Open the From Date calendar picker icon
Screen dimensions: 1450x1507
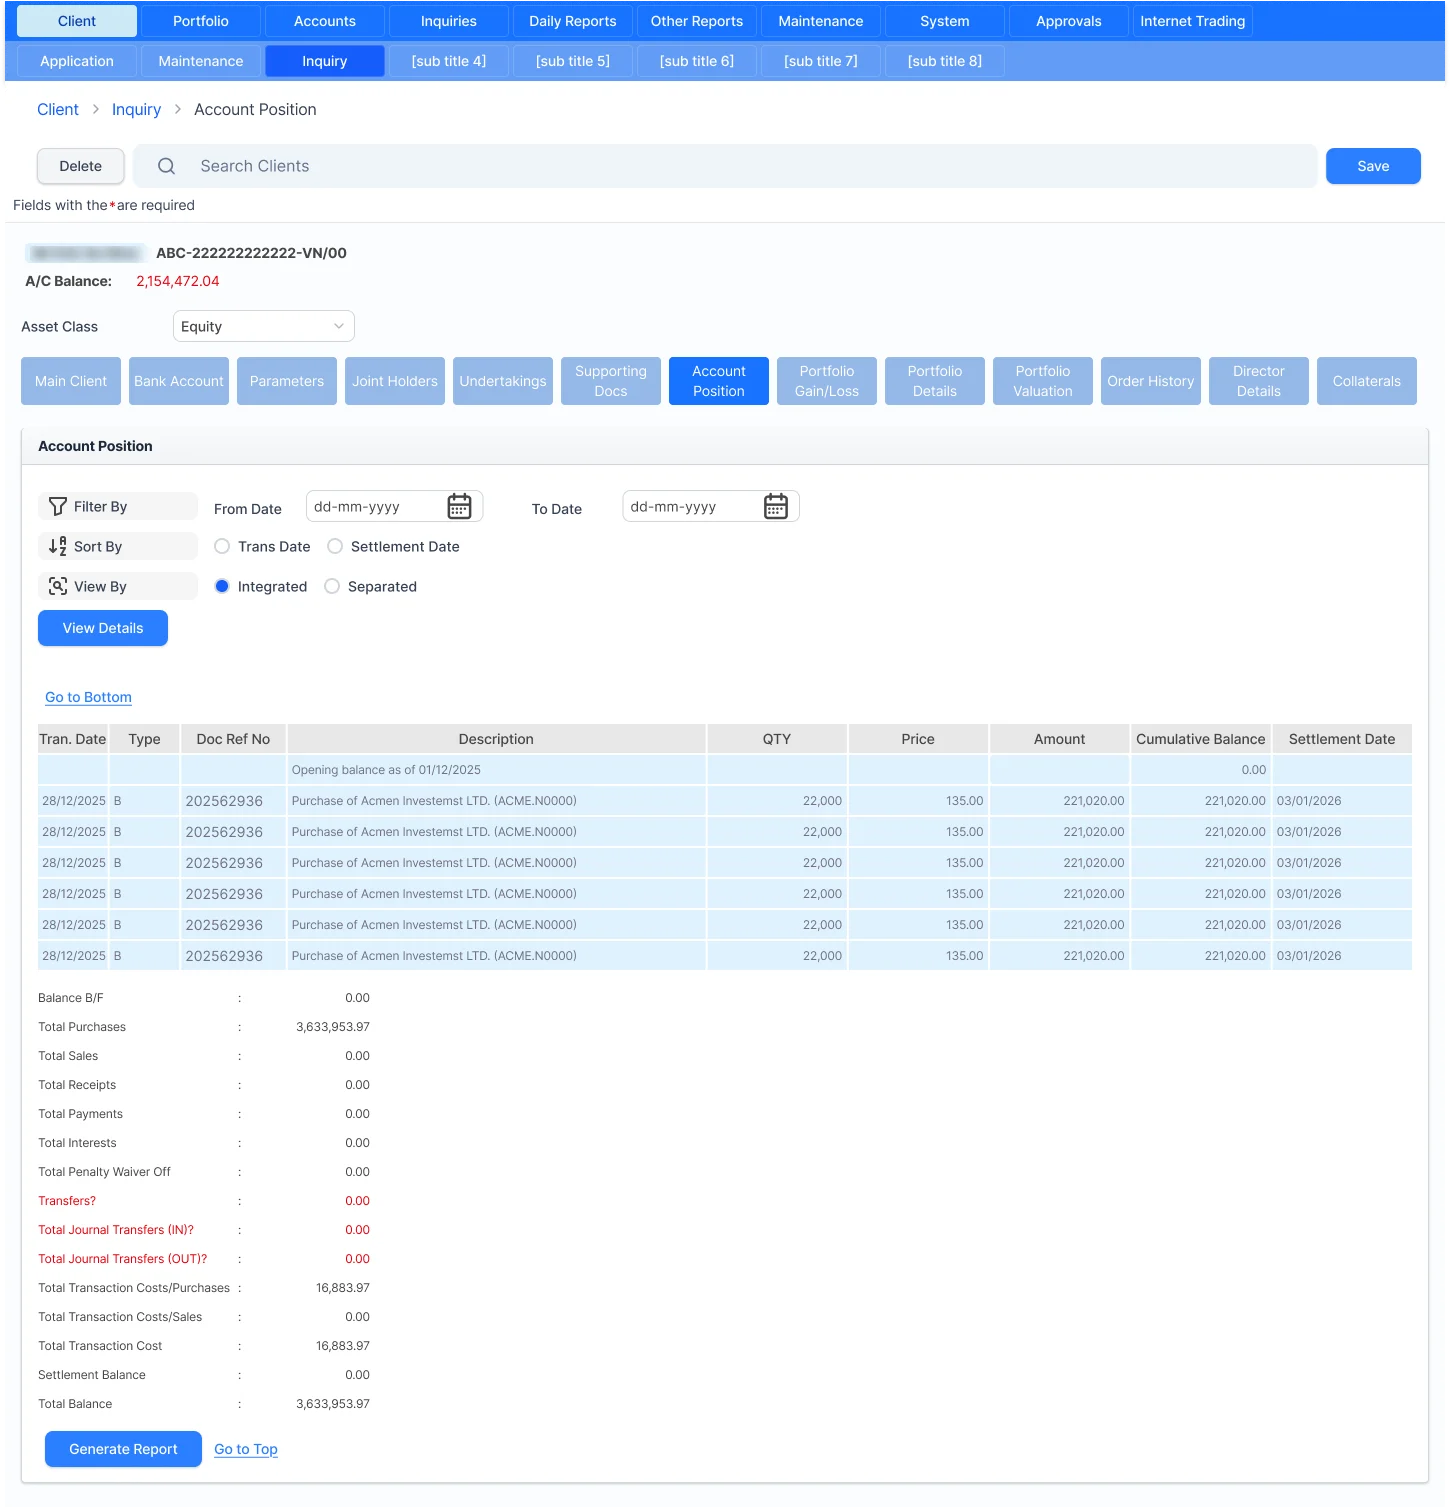coord(459,506)
